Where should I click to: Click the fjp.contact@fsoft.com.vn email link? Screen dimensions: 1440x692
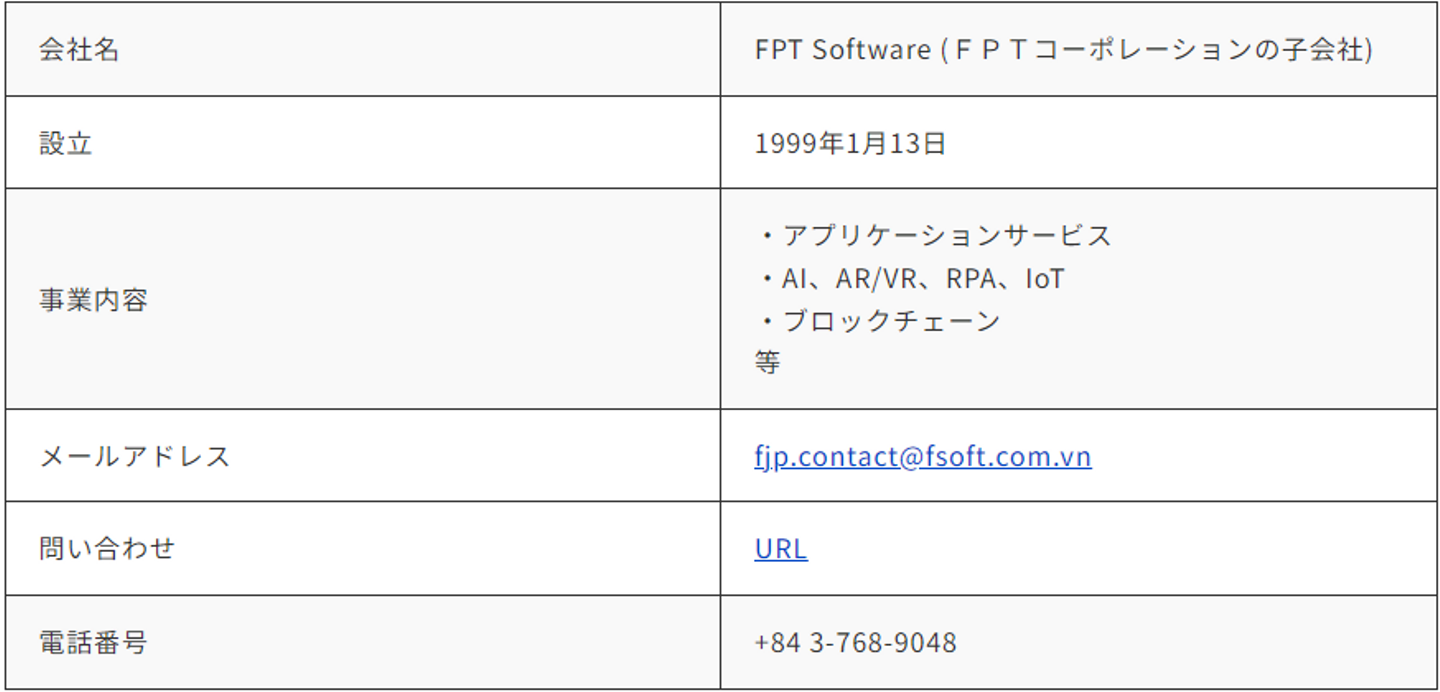click(922, 457)
